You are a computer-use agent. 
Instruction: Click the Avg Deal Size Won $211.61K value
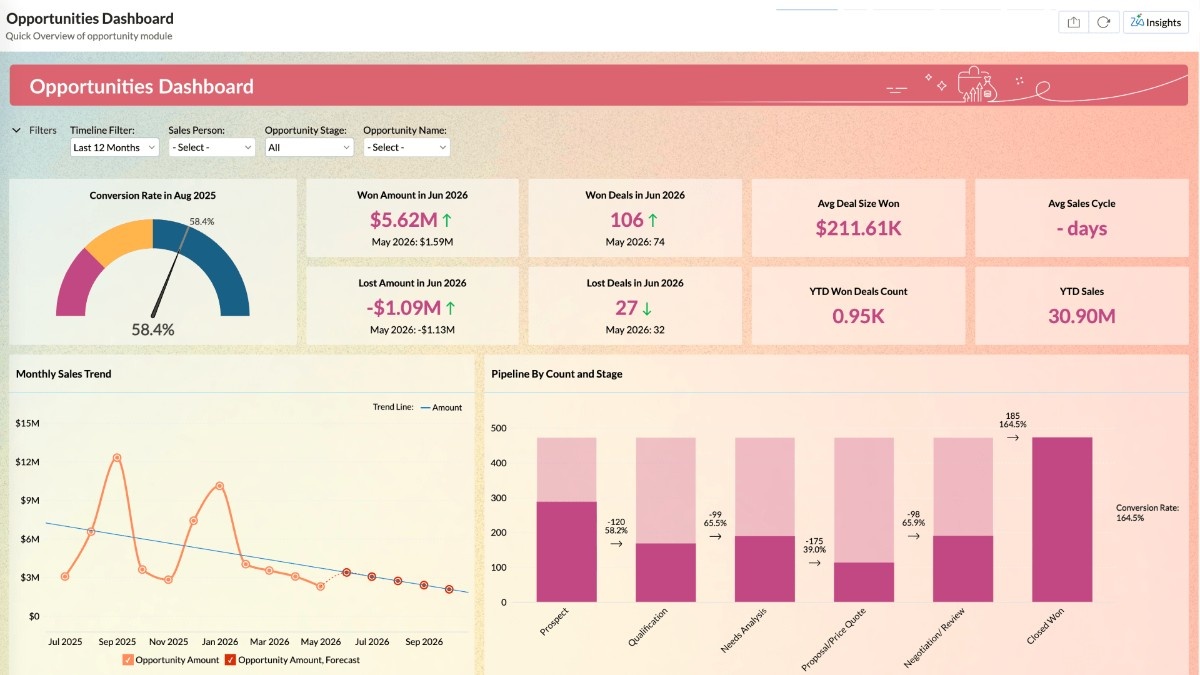pos(858,229)
